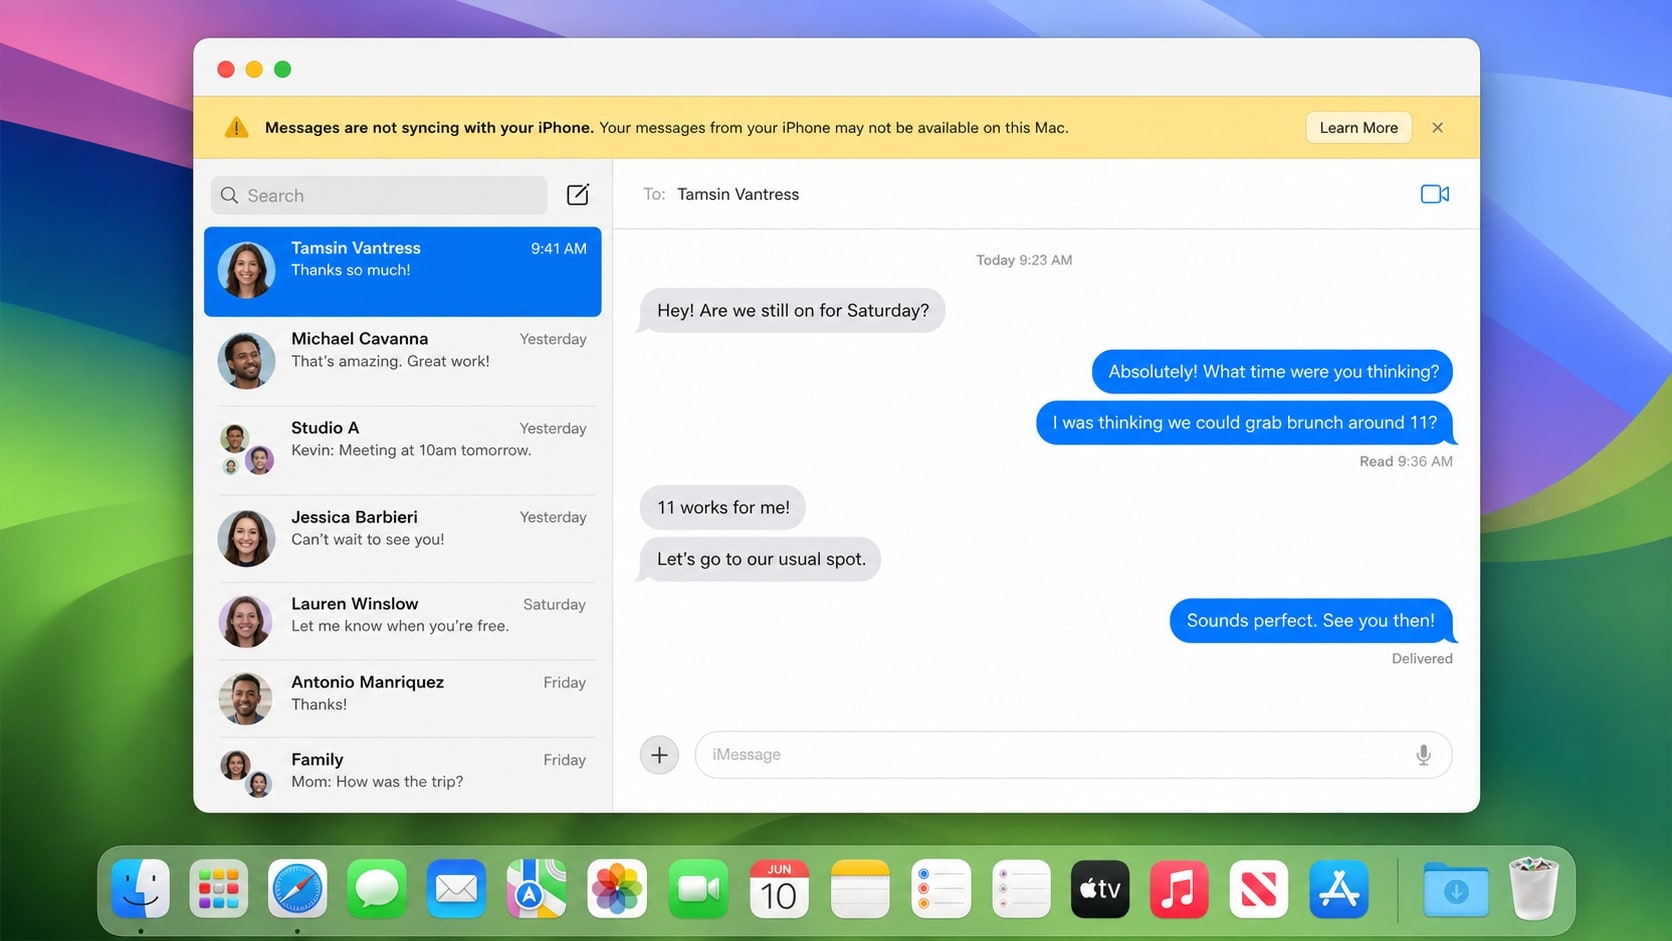The image size is (1672, 941).
Task: Record audio with the microphone icon
Action: click(x=1423, y=755)
